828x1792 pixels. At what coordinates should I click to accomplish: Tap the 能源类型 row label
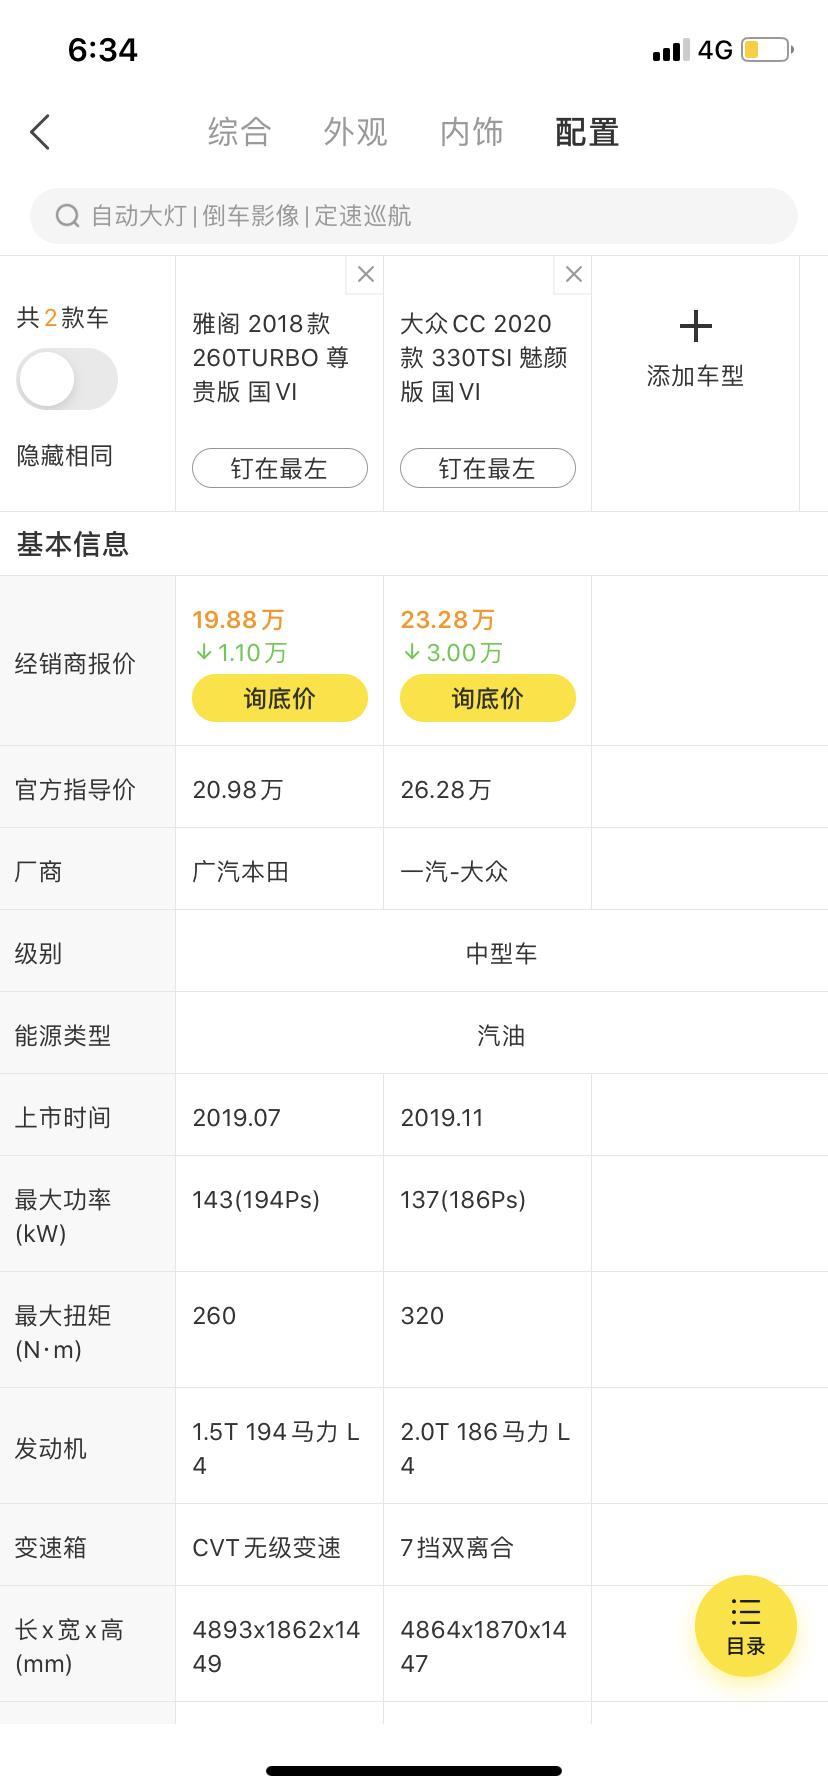(62, 1035)
